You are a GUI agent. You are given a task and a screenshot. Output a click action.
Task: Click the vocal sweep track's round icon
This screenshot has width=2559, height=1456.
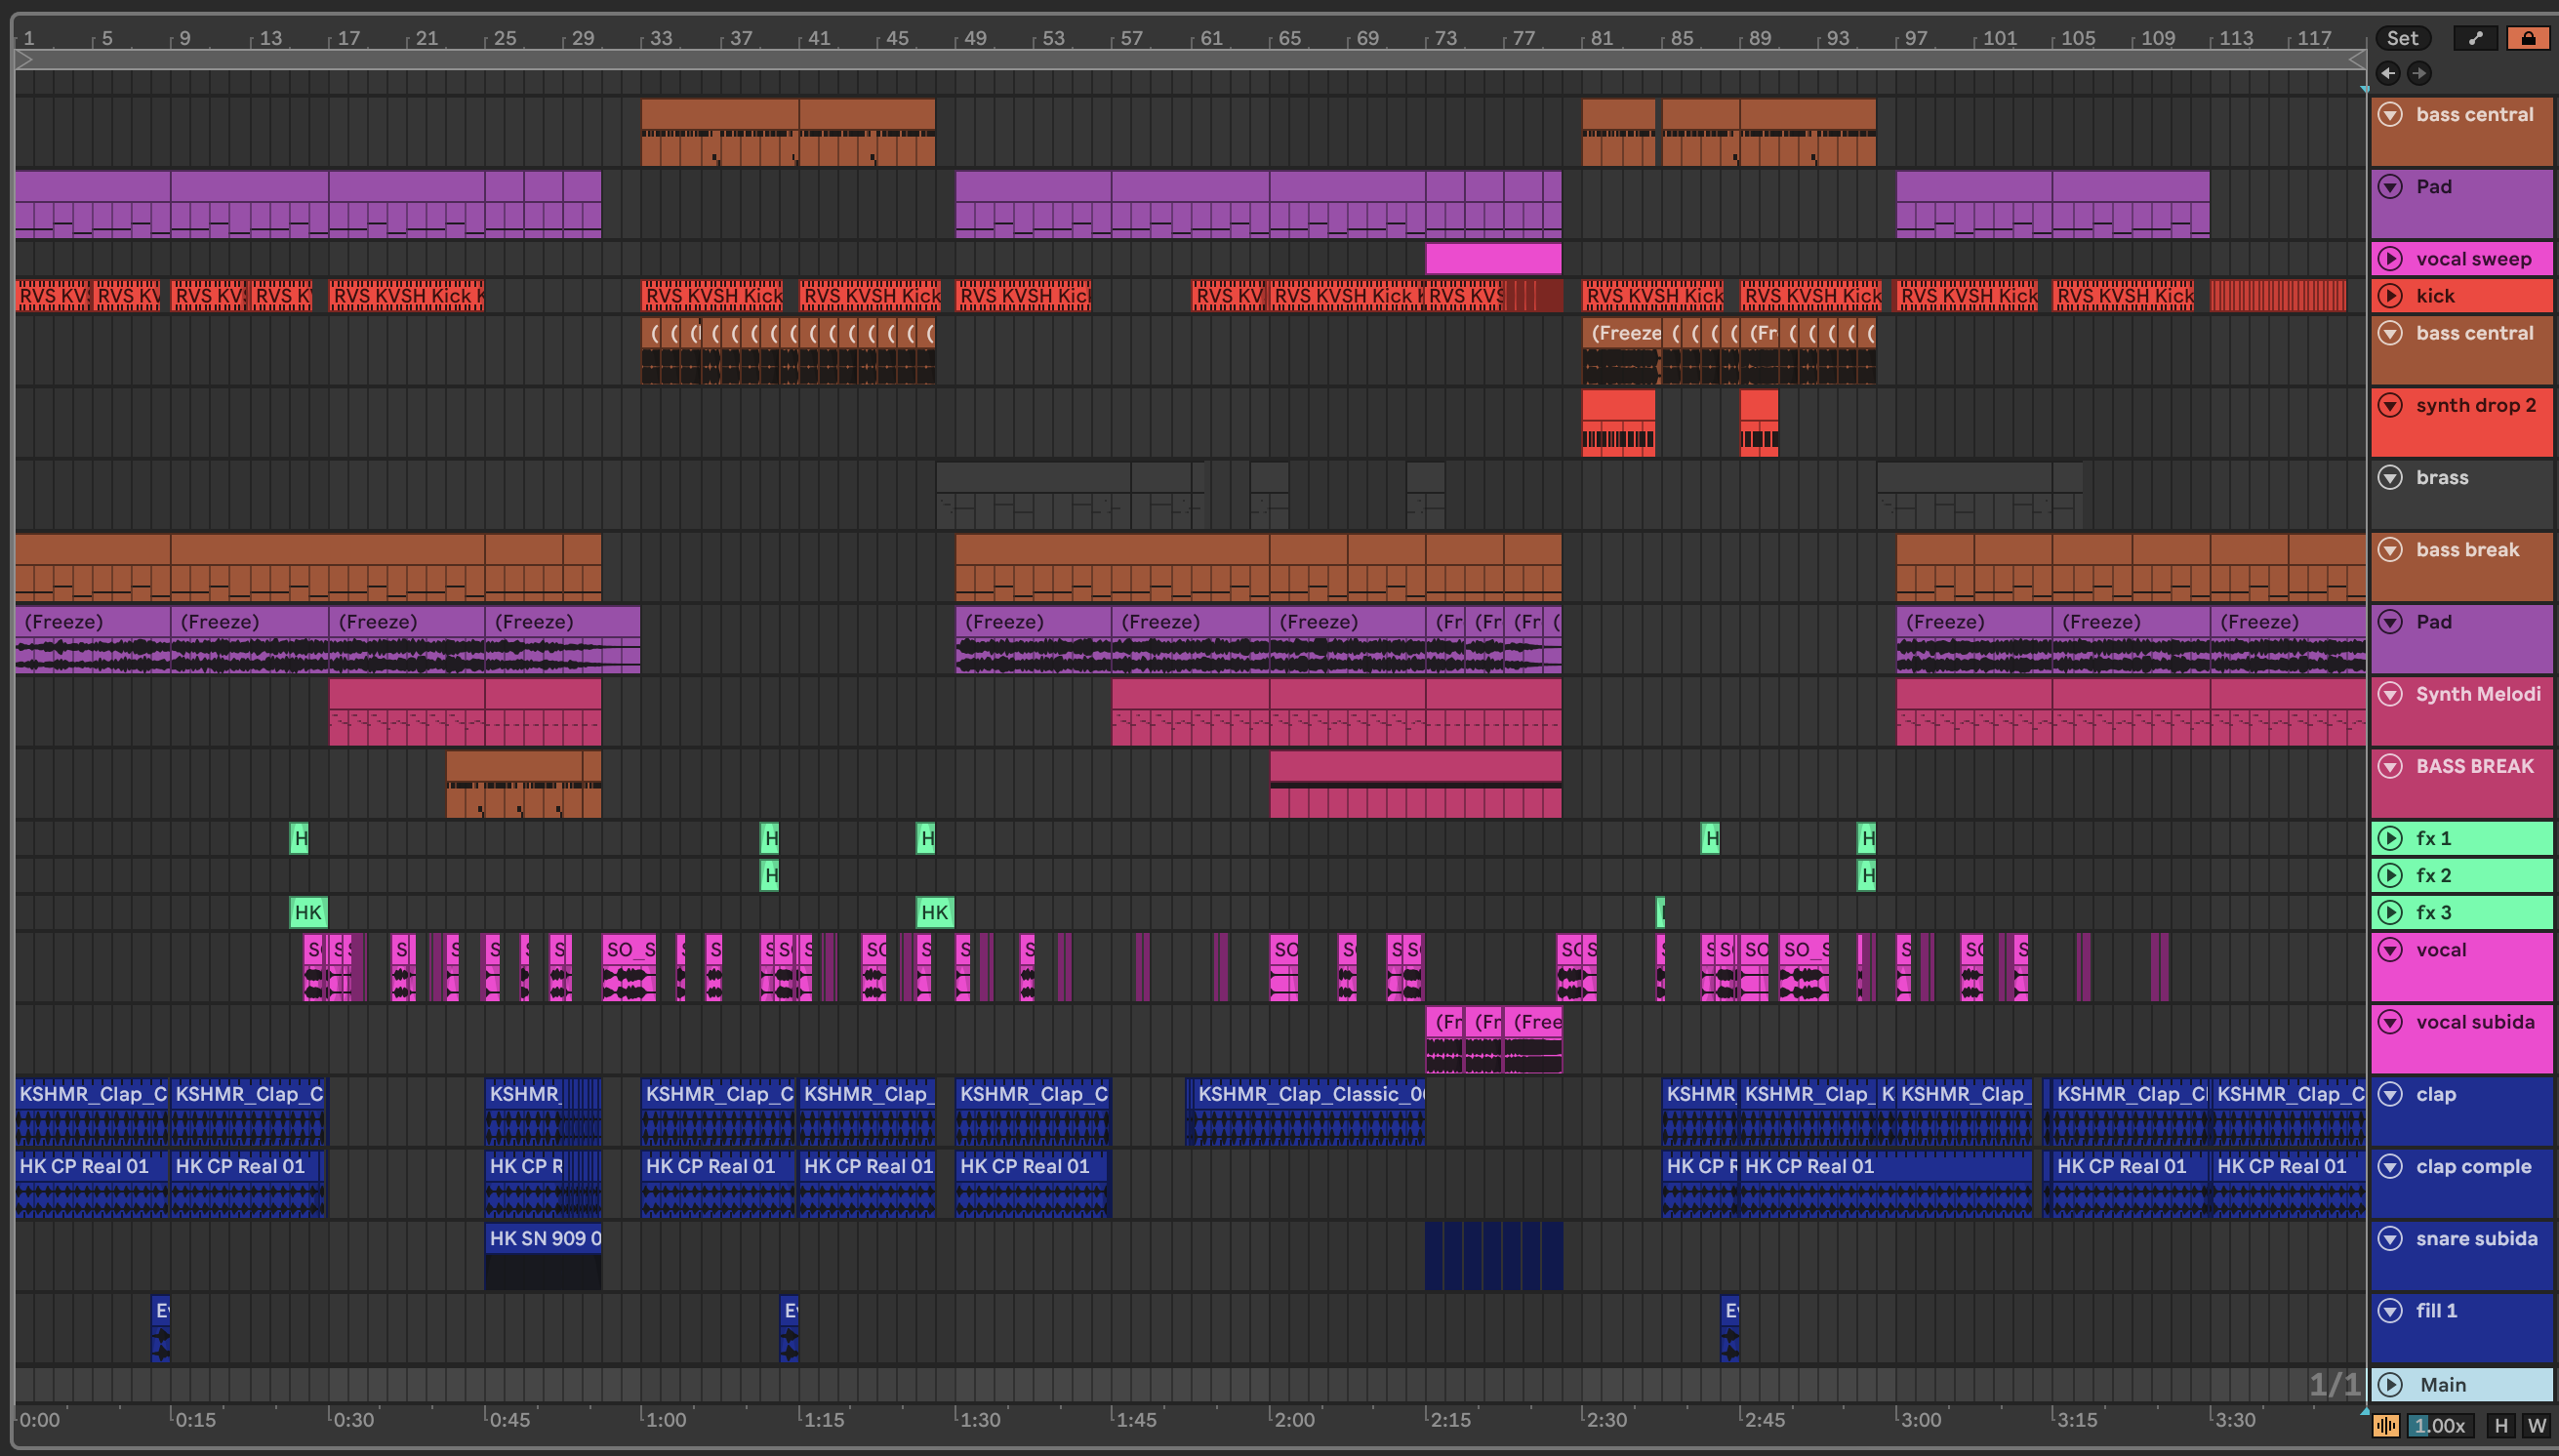point(2391,259)
